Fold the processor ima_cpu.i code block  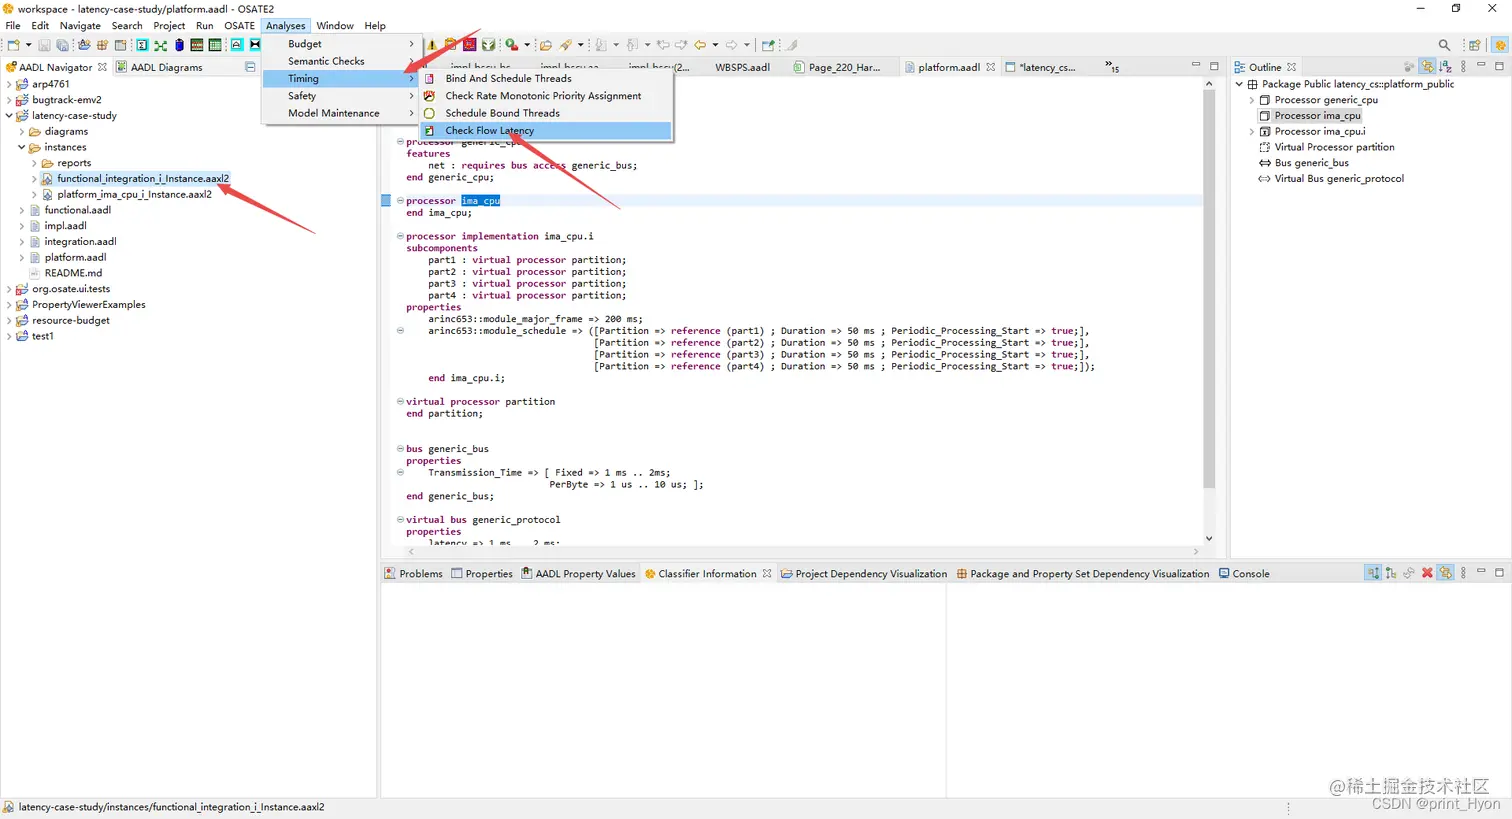400,236
